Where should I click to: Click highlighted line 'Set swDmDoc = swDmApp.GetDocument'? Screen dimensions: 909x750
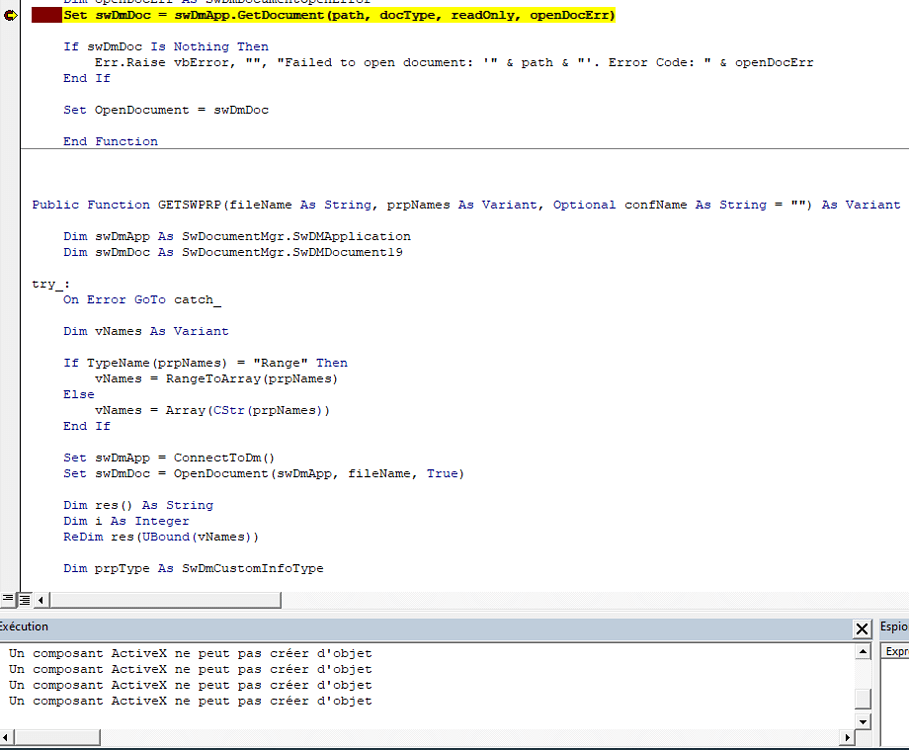pos(339,16)
